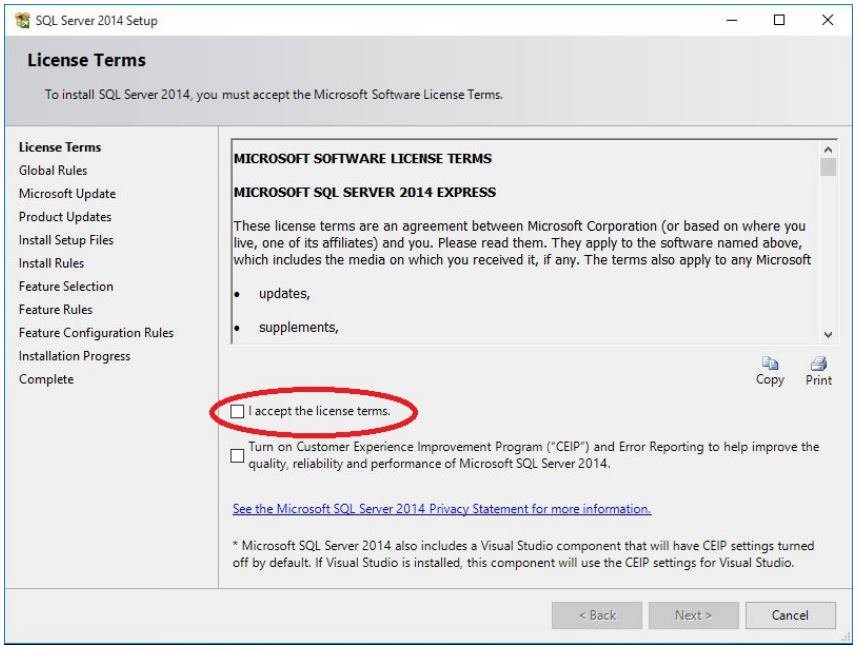860x651 pixels.
Task: Select License Terms step in sidebar
Action: [60, 148]
